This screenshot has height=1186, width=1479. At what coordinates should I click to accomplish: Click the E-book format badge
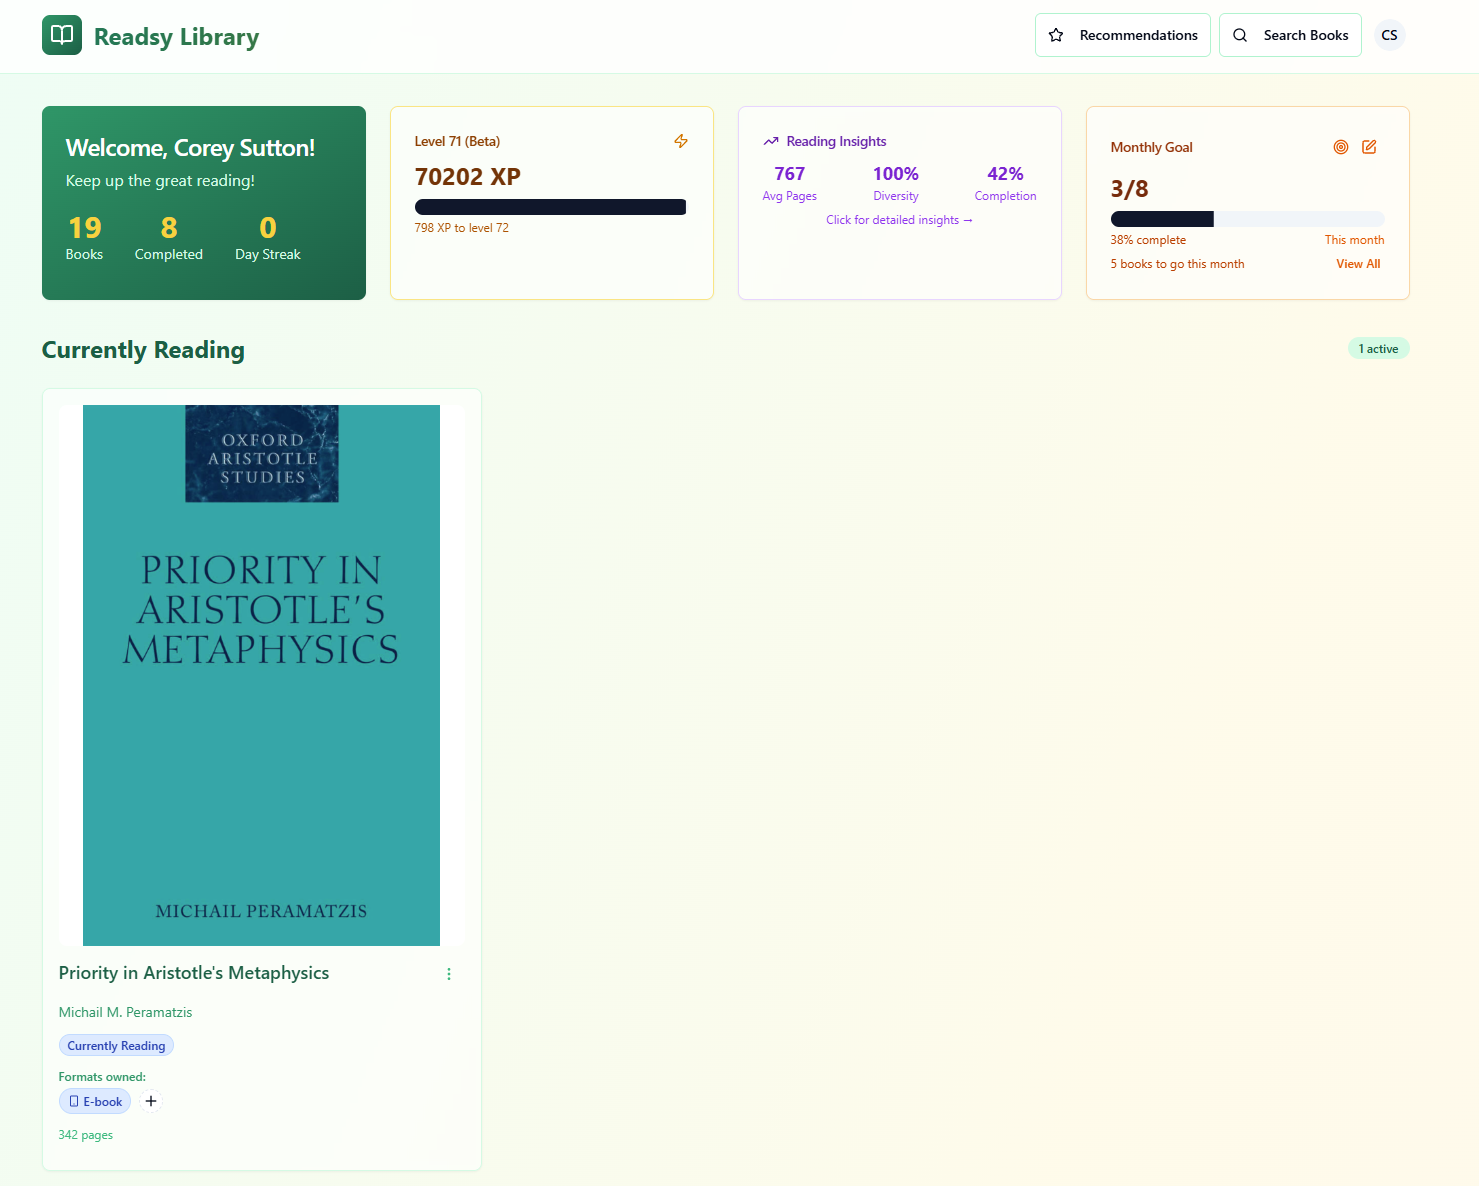pyautogui.click(x=95, y=1102)
